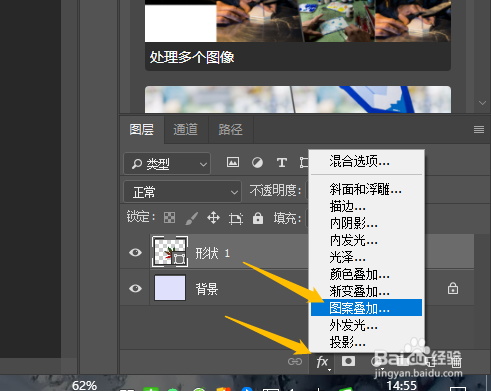Select the 形状 1 layer thumbnail
491x391 pixels.
pyautogui.click(x=170, y=252)
